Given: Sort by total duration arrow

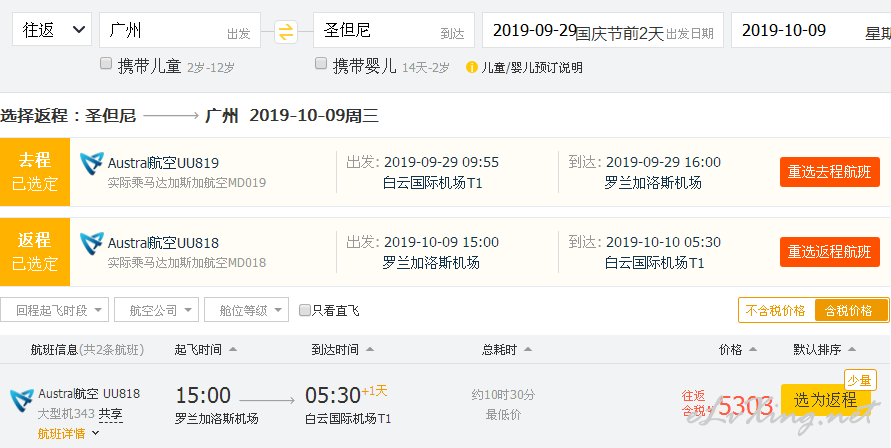Looking at the screenshot, I should click(x=528, y=350).
